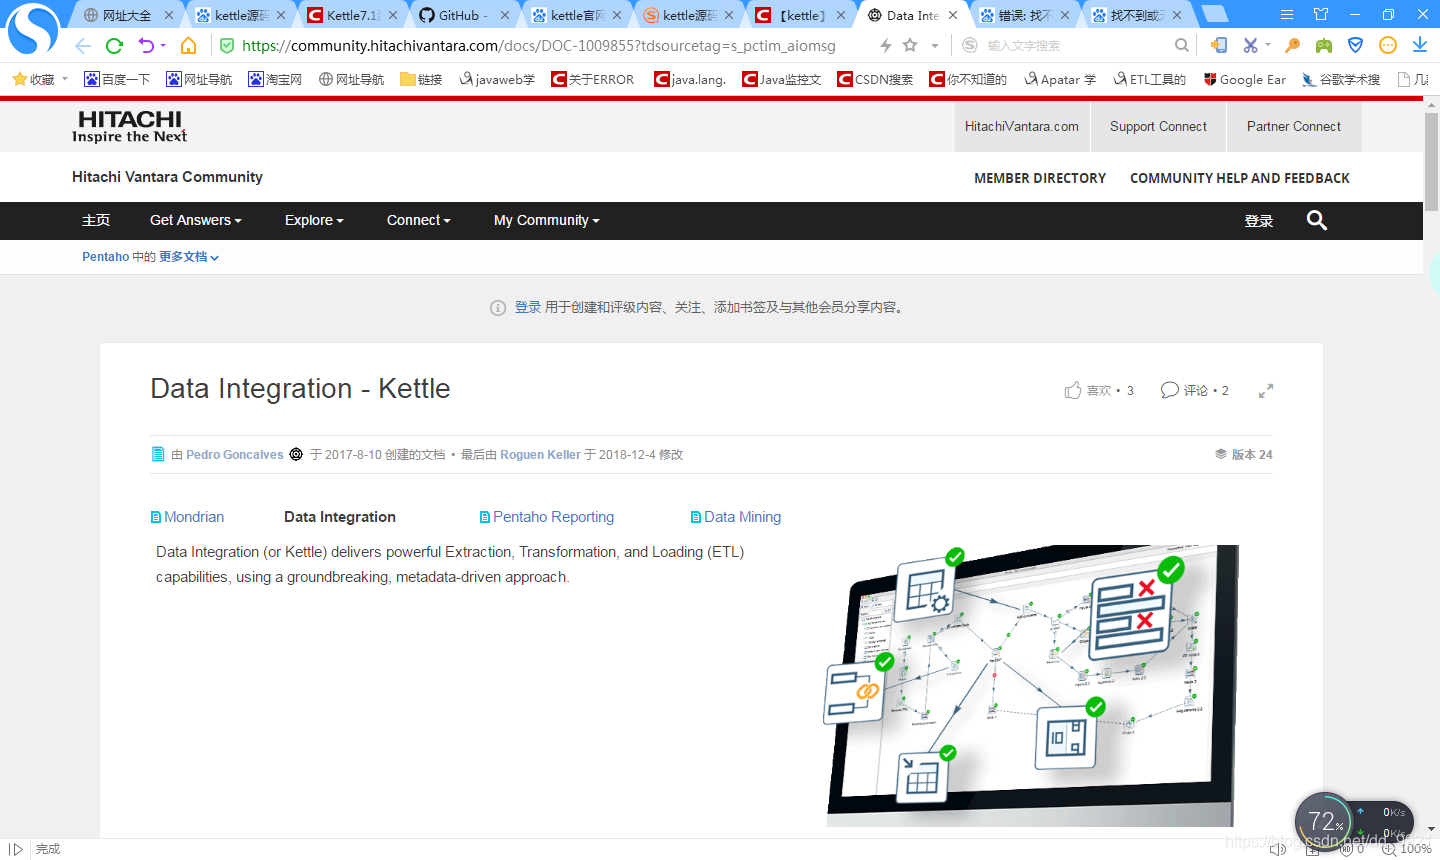The width and height of the screenshot is (1440, 860).
Task: Switch to the 网址大全 browser tab
Action: 127,15
